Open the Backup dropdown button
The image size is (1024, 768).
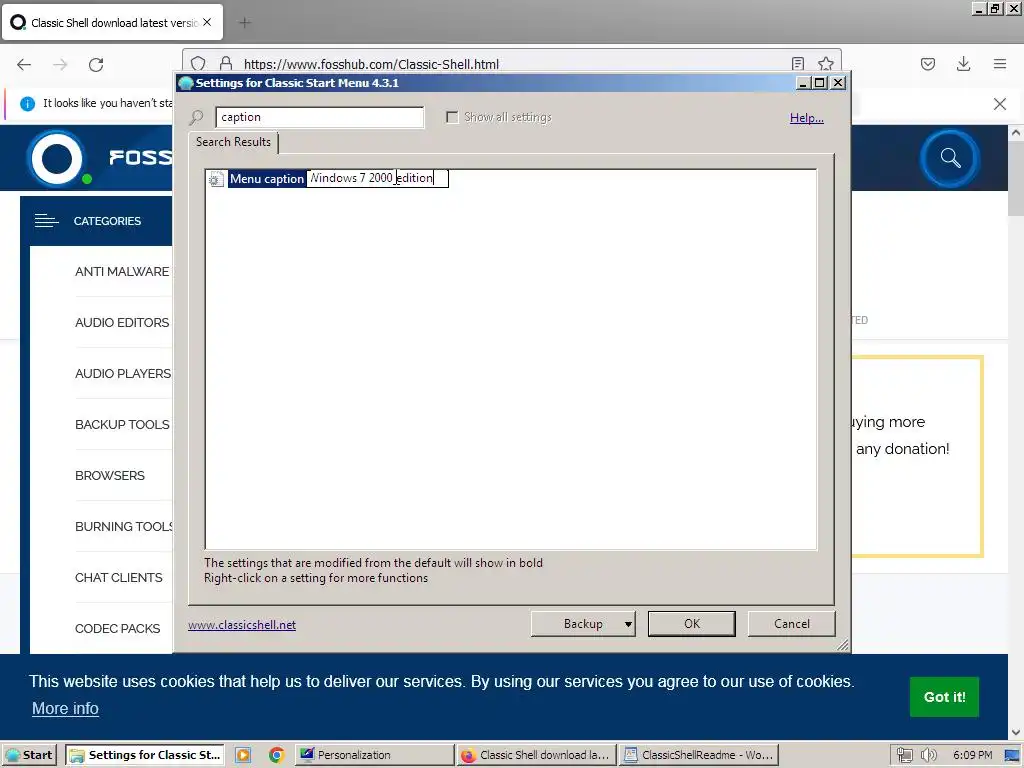tap(583, 624)
